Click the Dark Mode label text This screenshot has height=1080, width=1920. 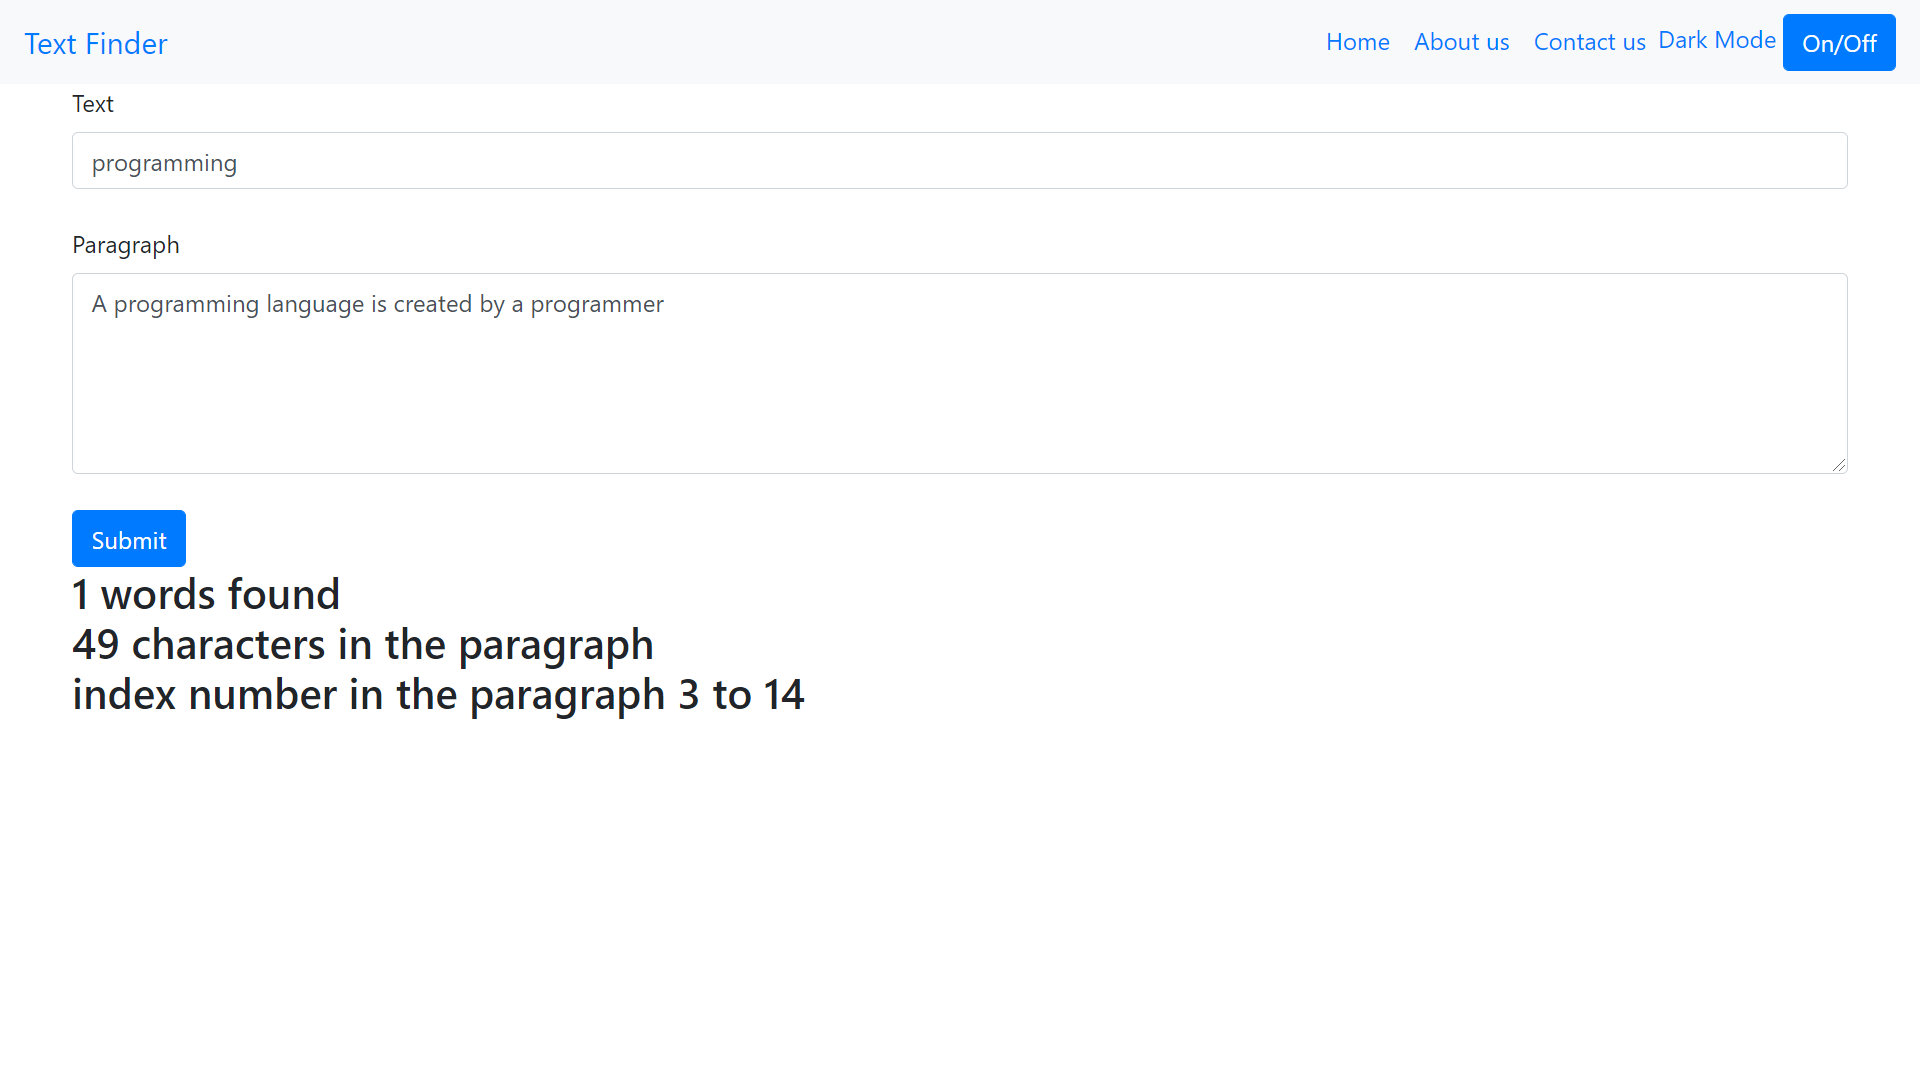tap(1717, 40)
